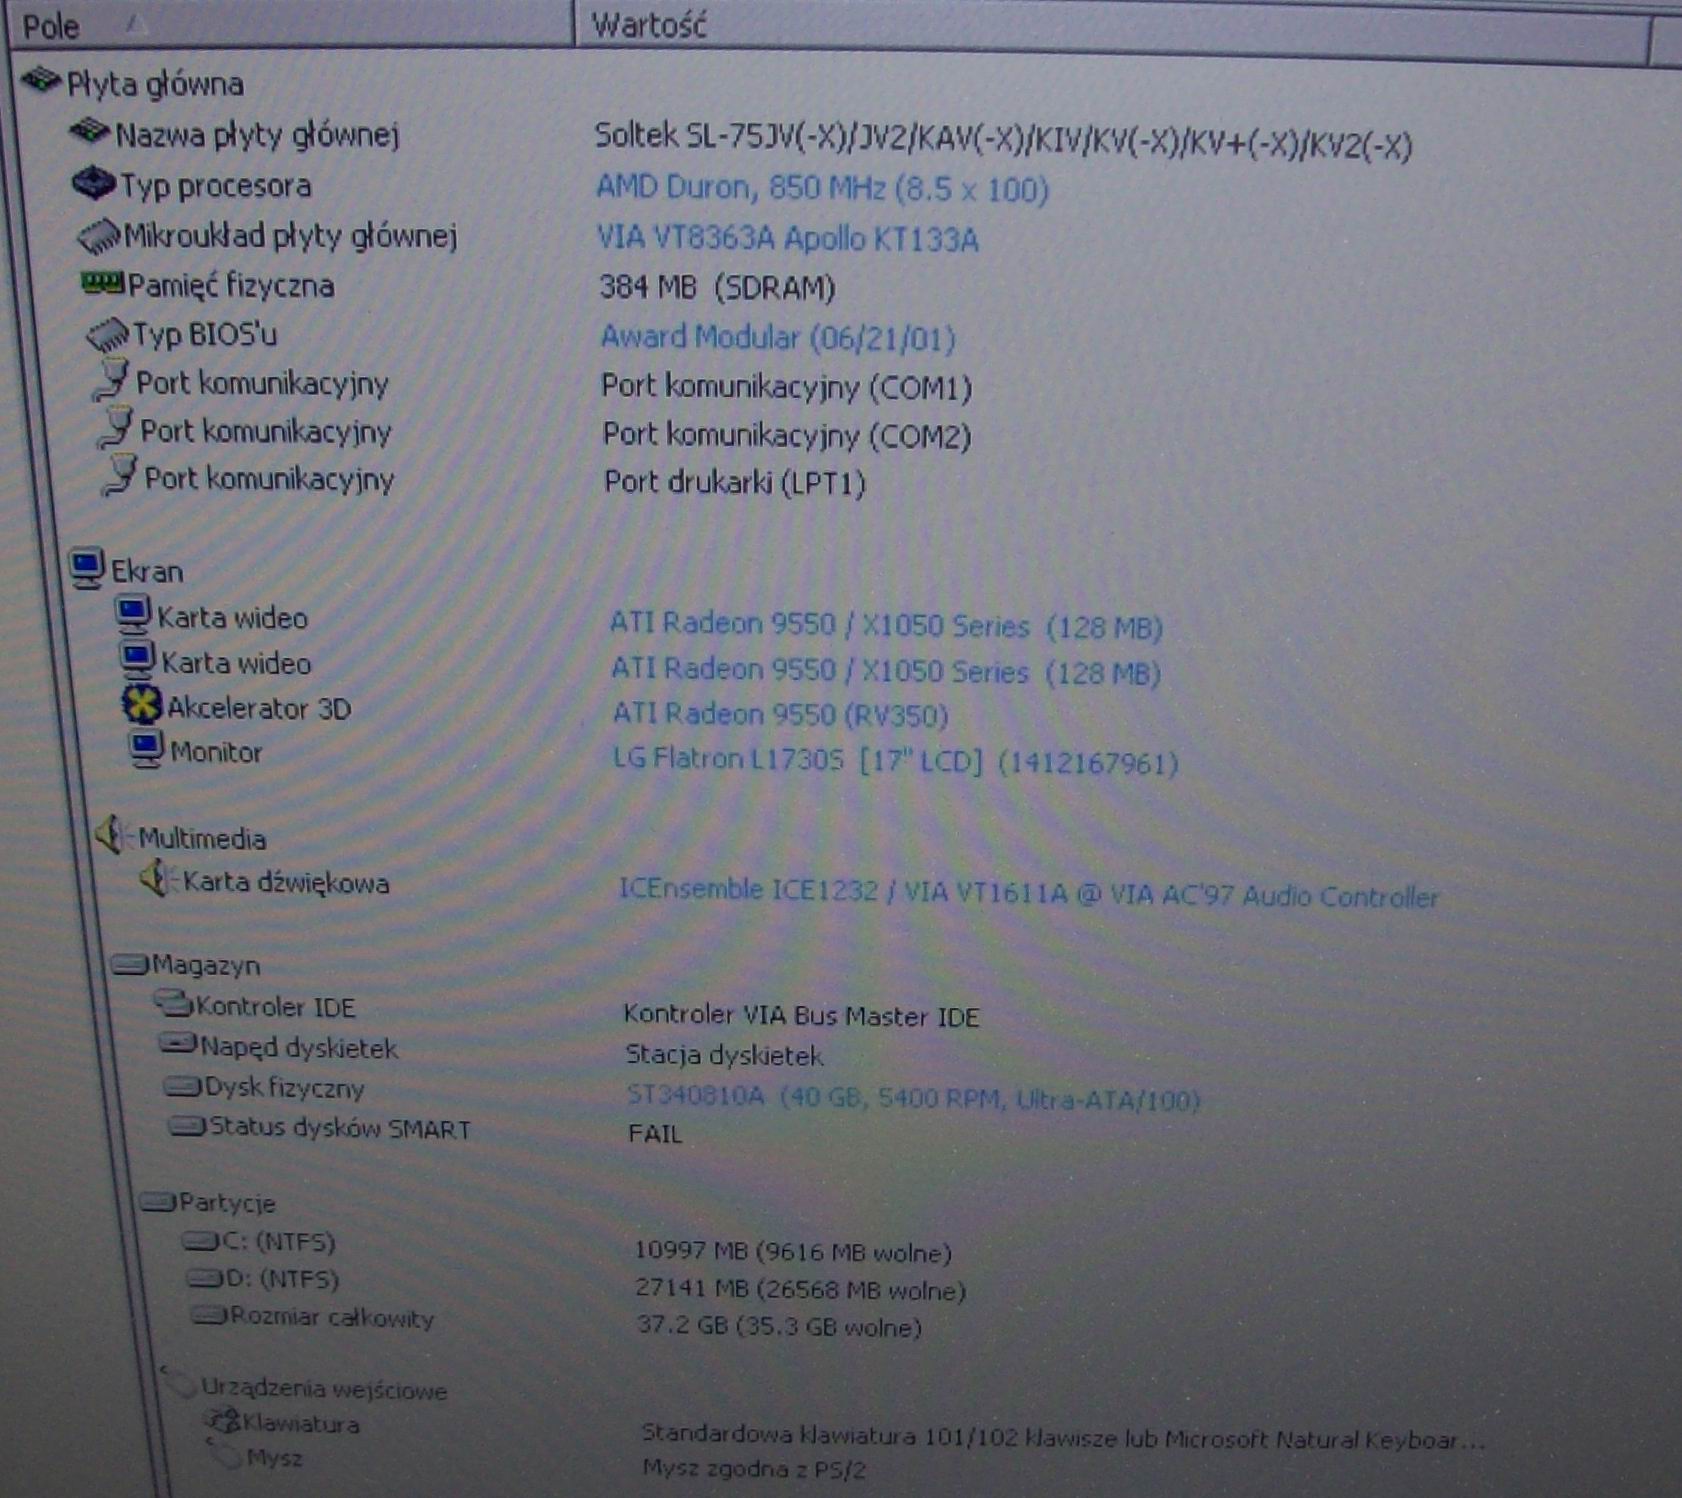Open the ST340810A disk link
This screenshot has width=1682, height=1498.
[x=913, y=1099]
